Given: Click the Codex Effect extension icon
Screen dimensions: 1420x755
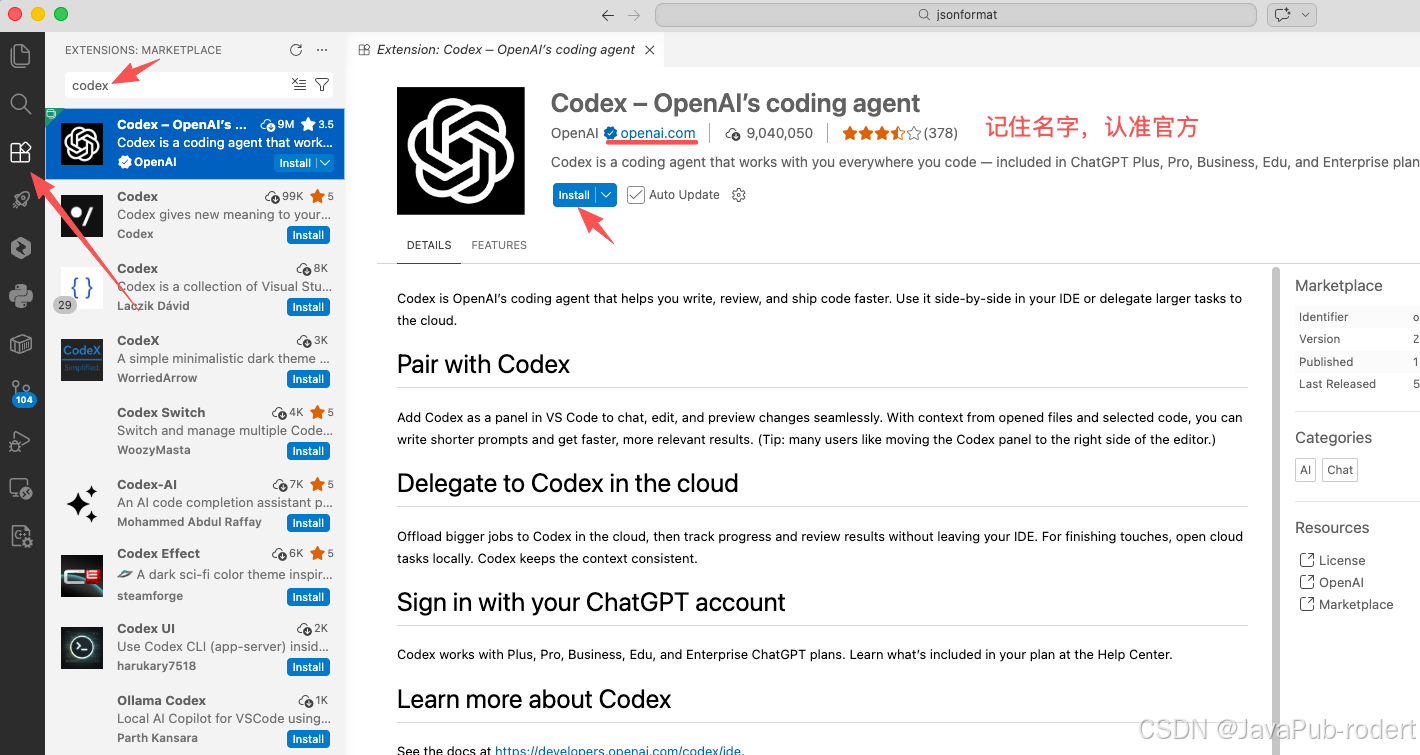Looking at the screenshot, I should pos(82,576).
